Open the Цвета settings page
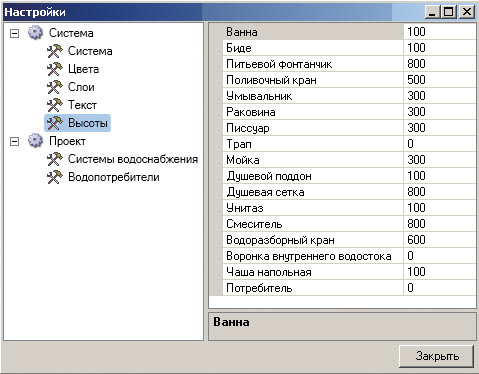Viewport: 479px width, 374px height. click(83, 69)
